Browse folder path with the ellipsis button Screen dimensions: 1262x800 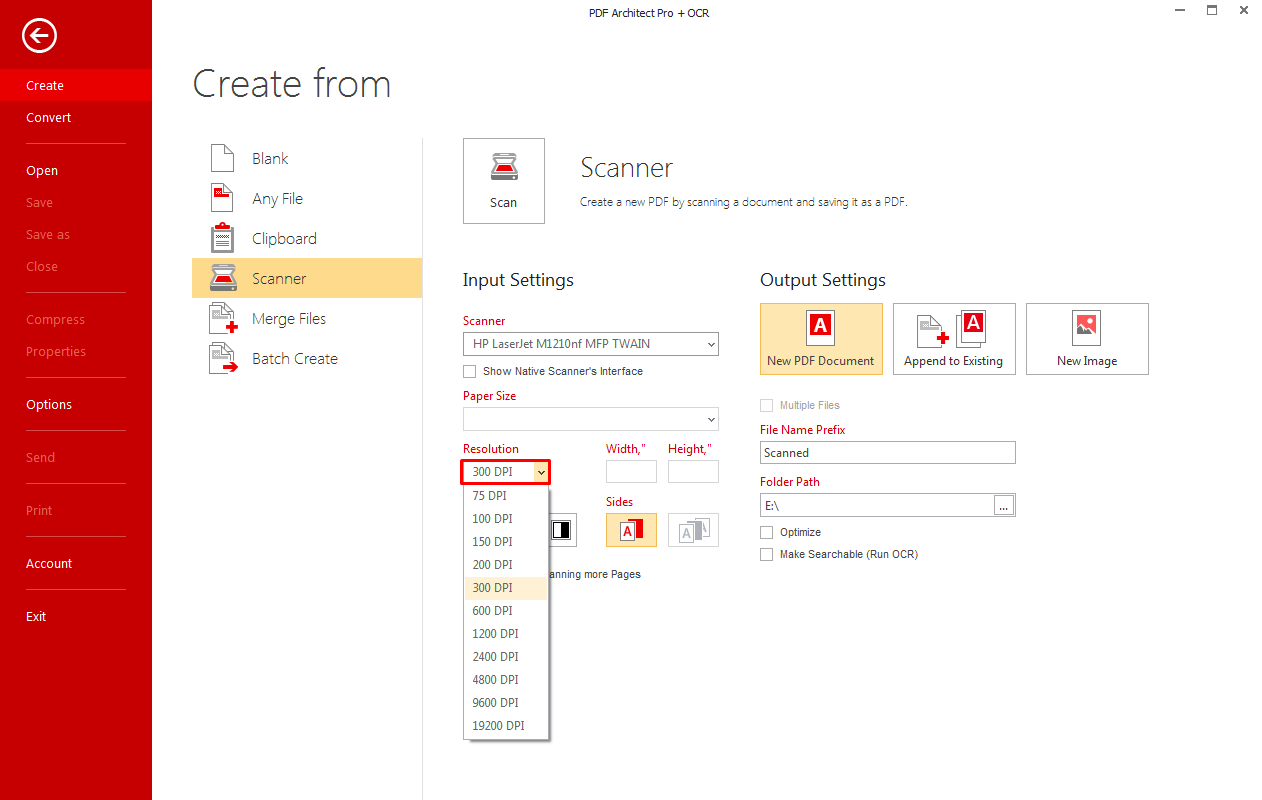click(1005, 505)
